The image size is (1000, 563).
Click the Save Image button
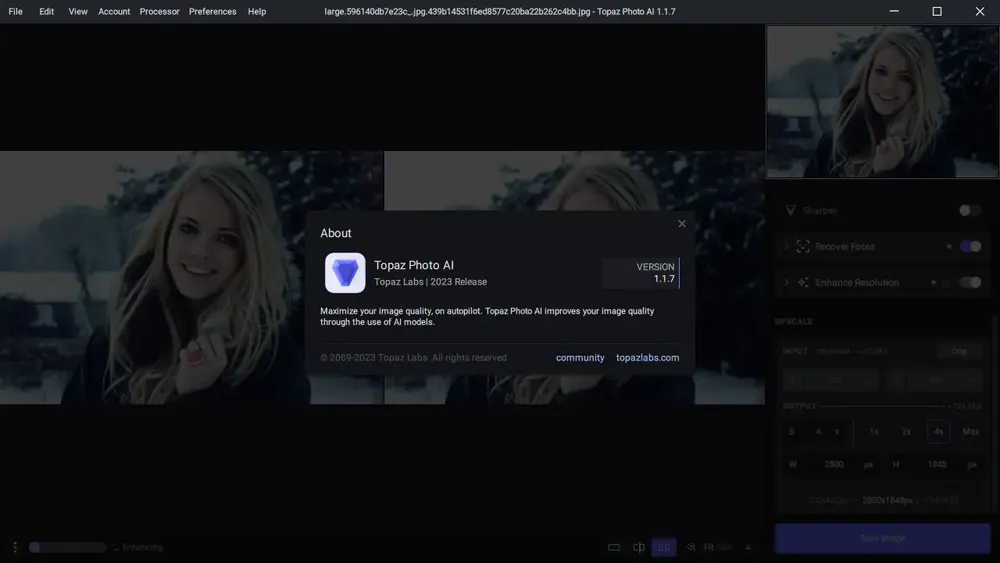[882, 539]
